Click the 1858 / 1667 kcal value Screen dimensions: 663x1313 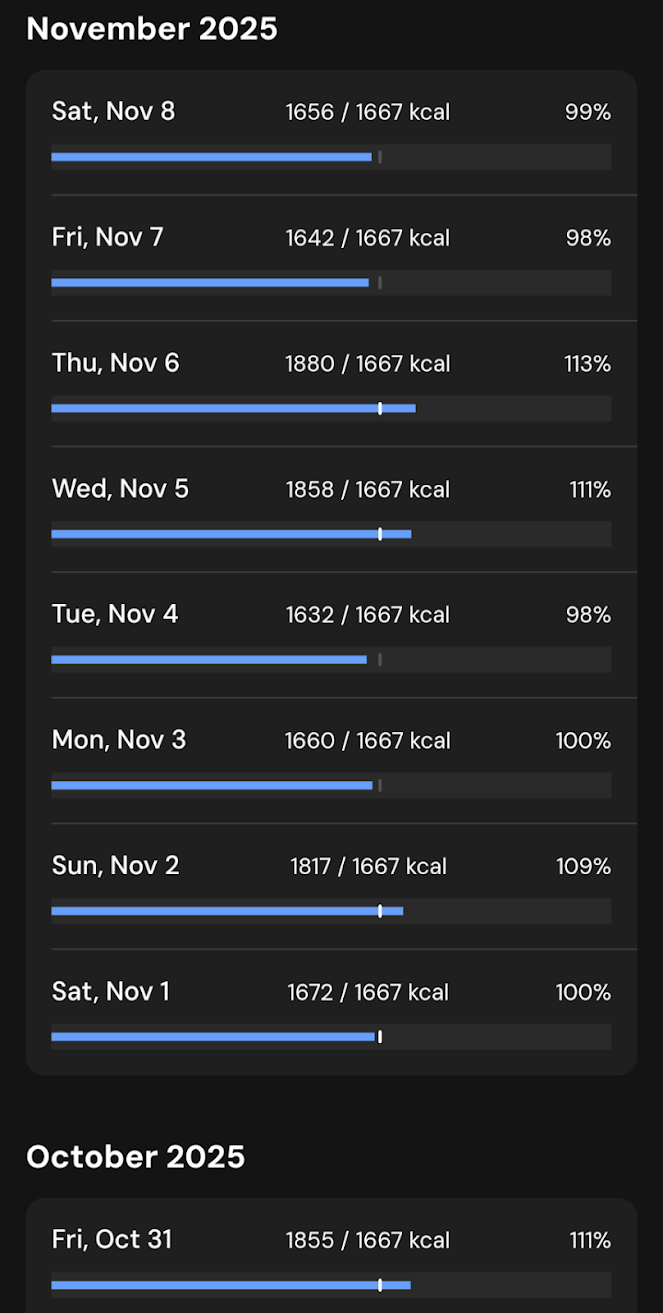pos(367,489)
